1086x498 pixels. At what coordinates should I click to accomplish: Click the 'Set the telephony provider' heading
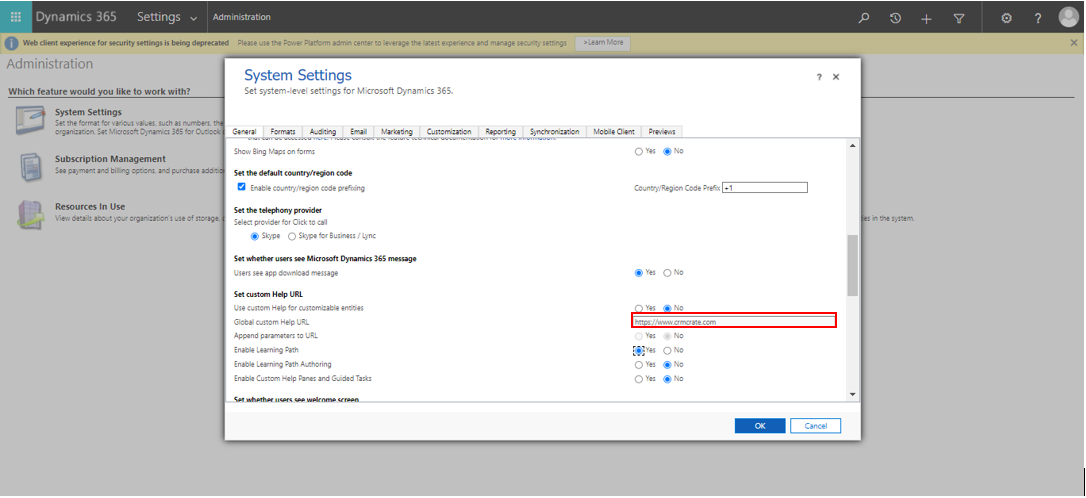278,210
